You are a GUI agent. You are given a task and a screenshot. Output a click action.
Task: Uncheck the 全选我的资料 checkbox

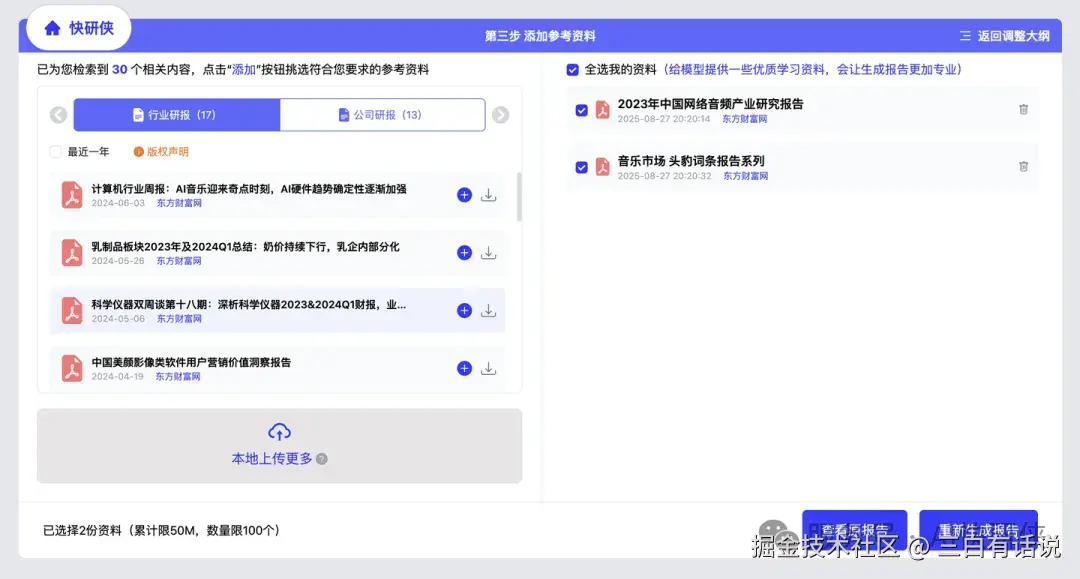click(x=574, y=70)
